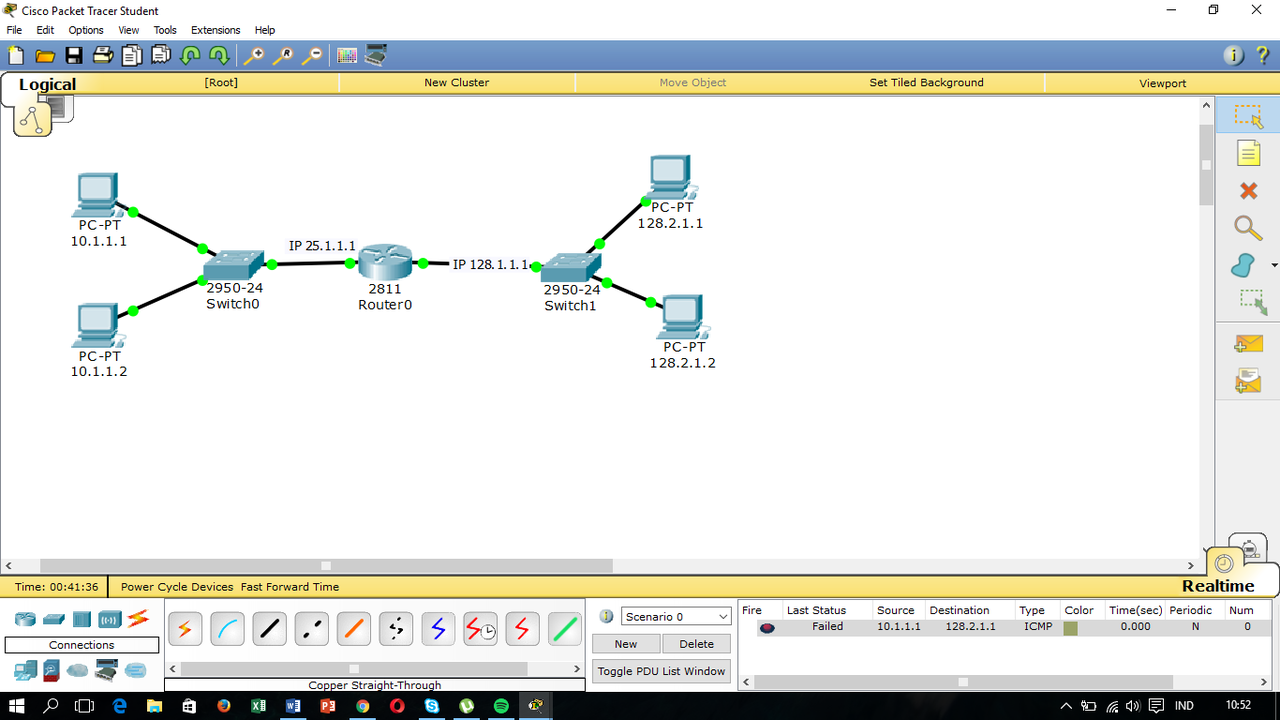Image resolution: width=1280 pixels, height=720 pixels.
Task: Open the drawing palette
Action: [347, 56]
